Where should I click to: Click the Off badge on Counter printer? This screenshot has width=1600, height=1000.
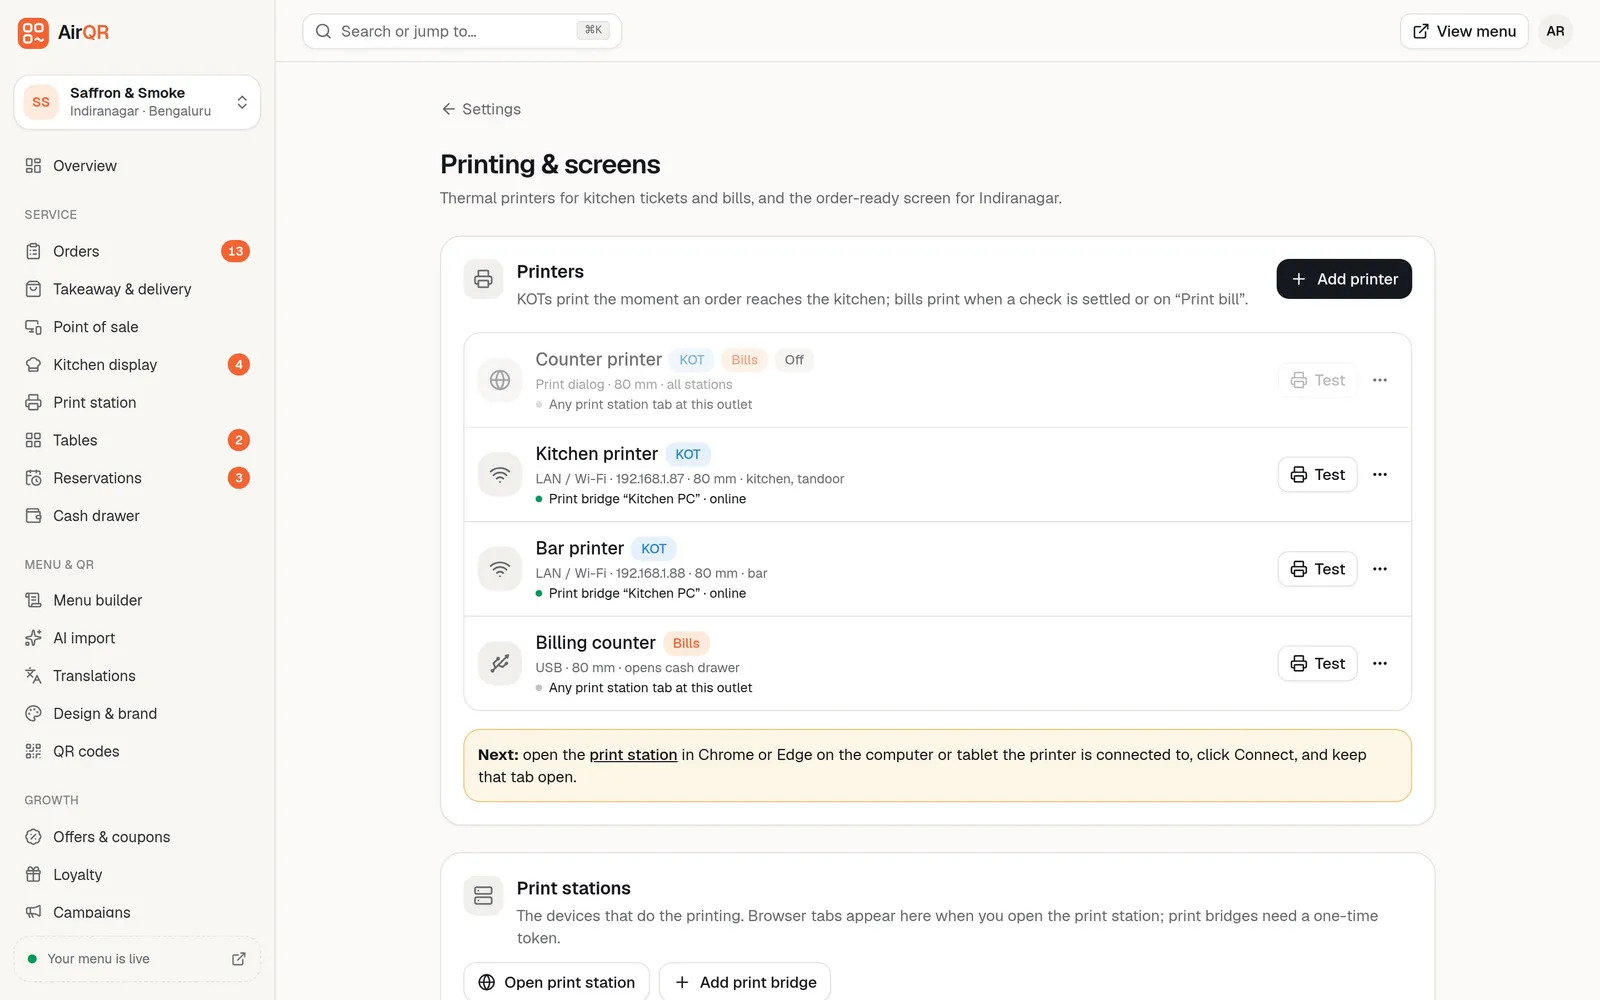tap(794, 360)
